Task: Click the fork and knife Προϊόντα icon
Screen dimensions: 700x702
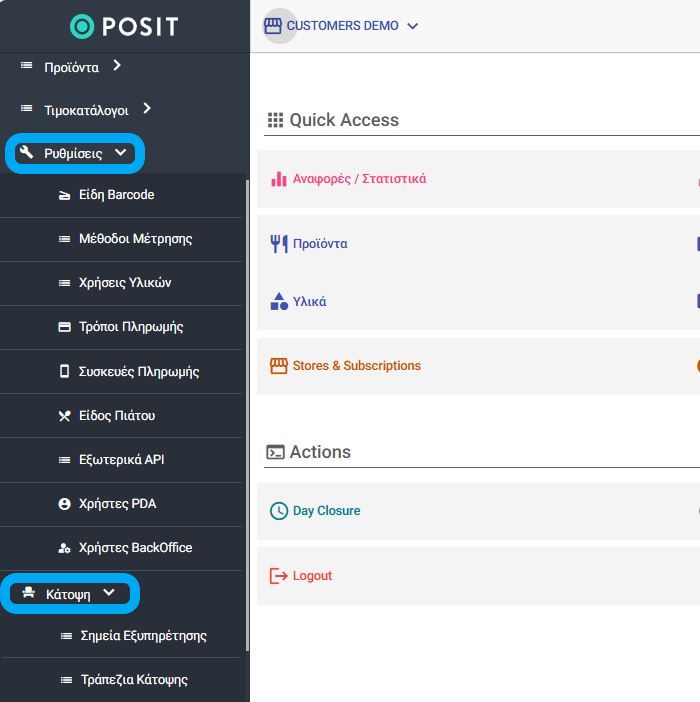Action: pos(279,244)
